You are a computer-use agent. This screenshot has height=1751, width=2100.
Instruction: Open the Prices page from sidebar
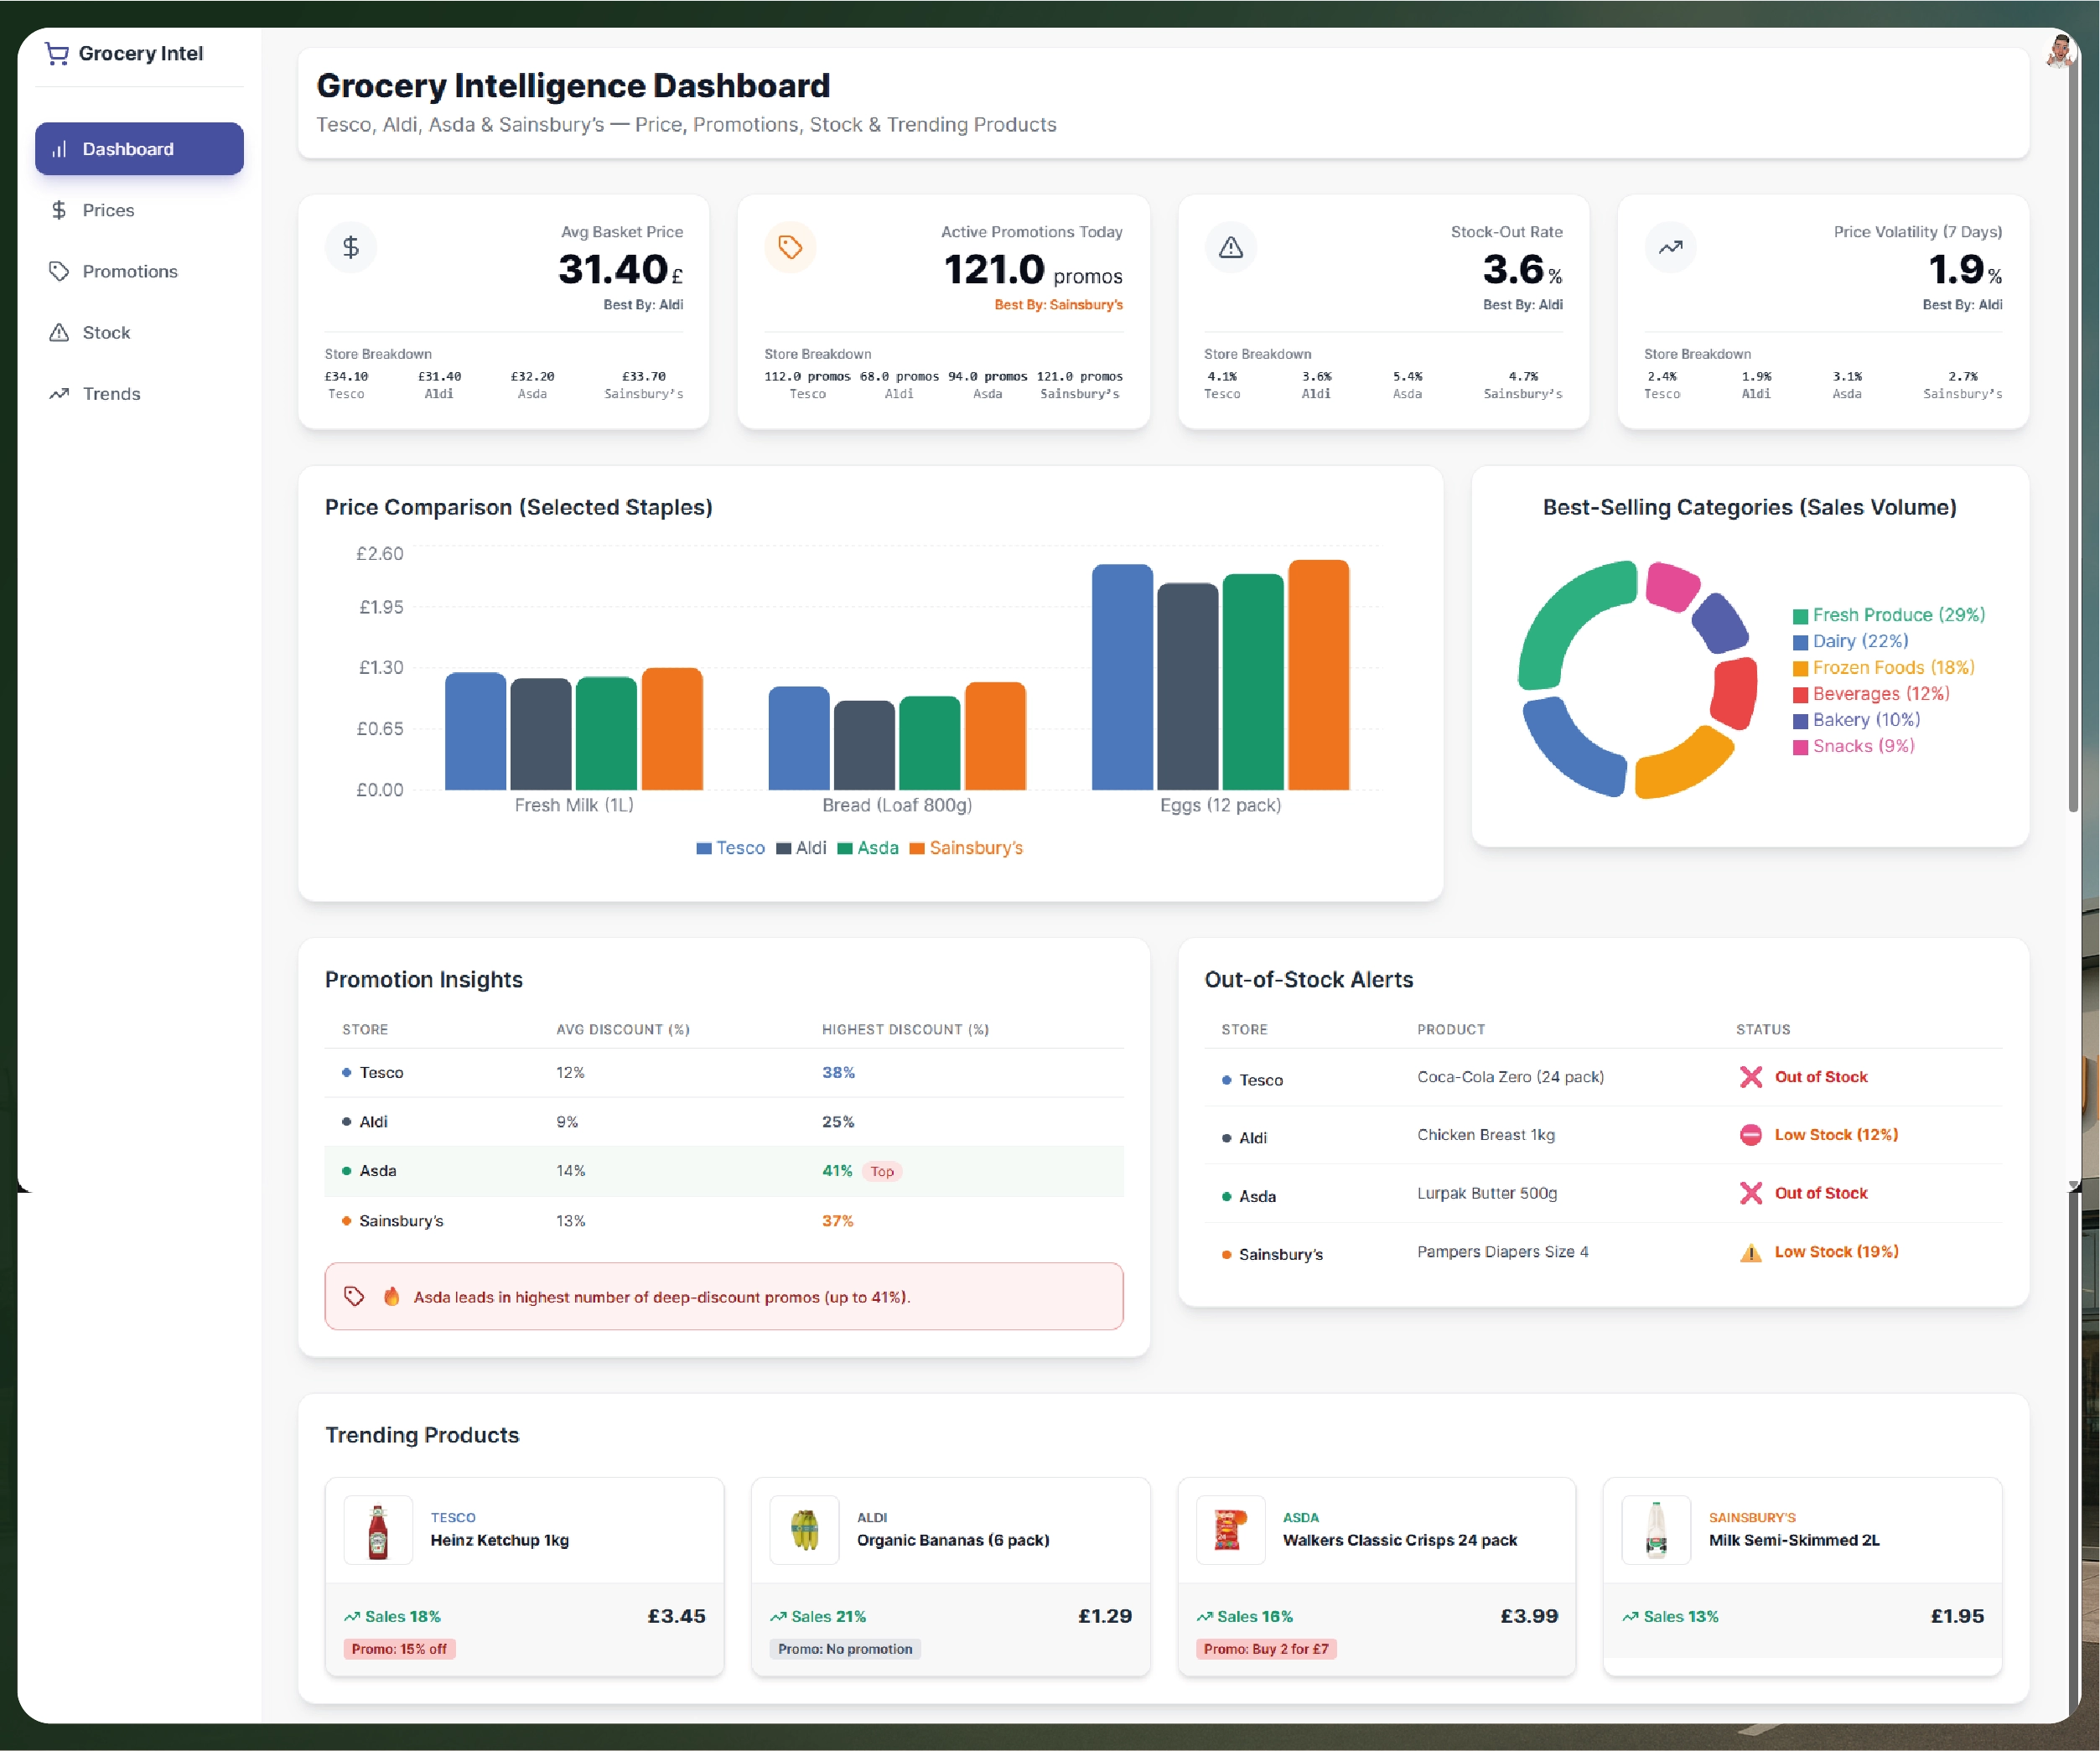coord(108,210)
